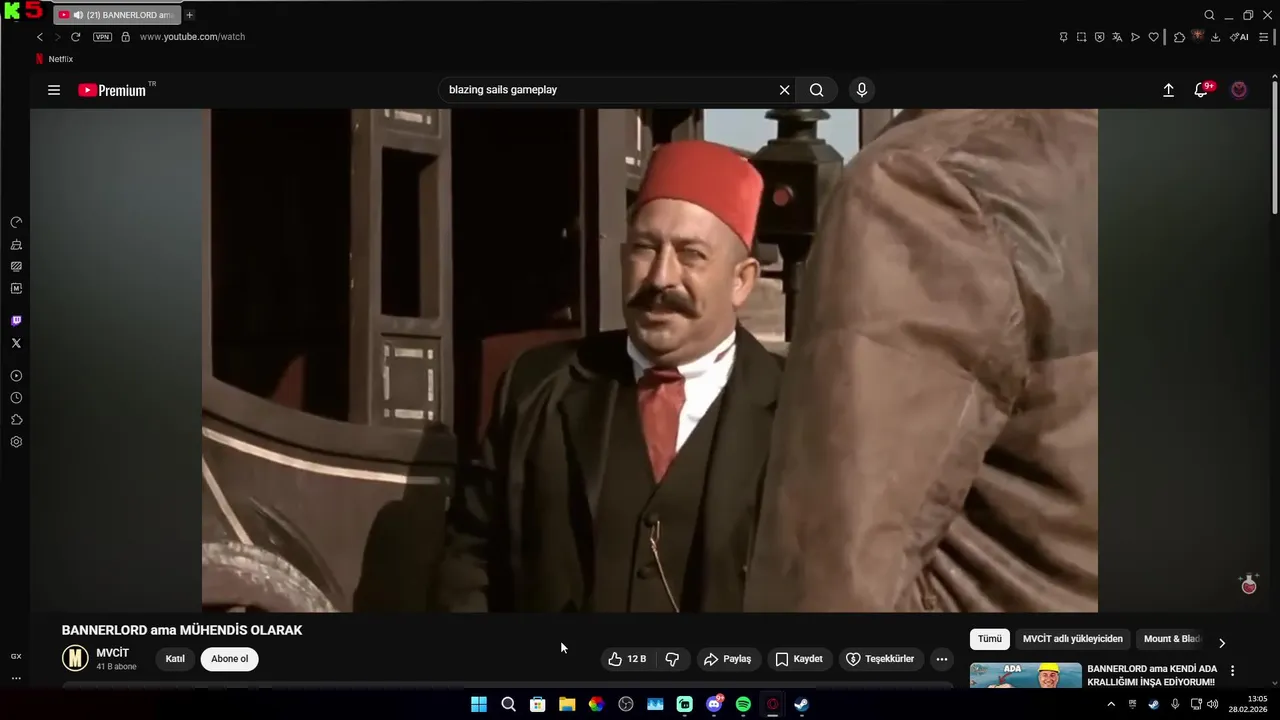1280x720 pixels.
Task: Dislike the video with thumbs-down
Action: point(672,659)
